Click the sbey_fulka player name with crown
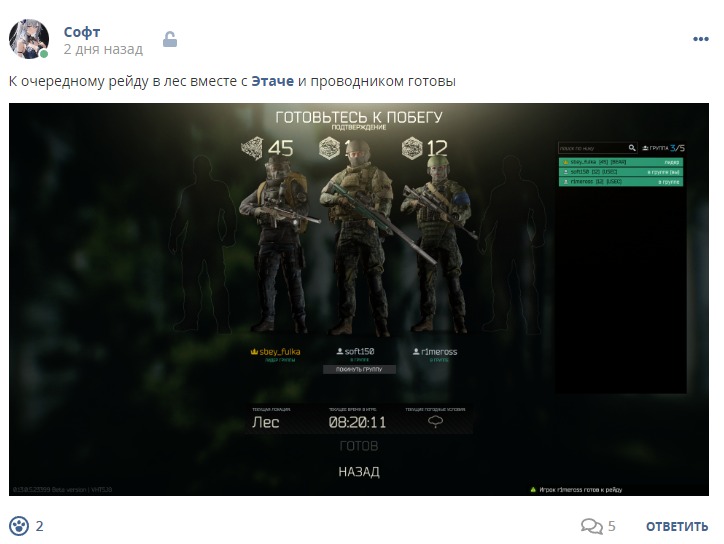Image resolution: width=724 pixels, height=544 pixels. [x=275, y=352]
